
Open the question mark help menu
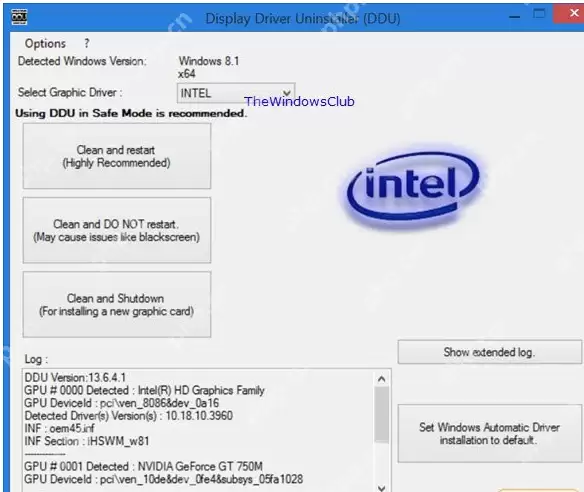[86, 44]
